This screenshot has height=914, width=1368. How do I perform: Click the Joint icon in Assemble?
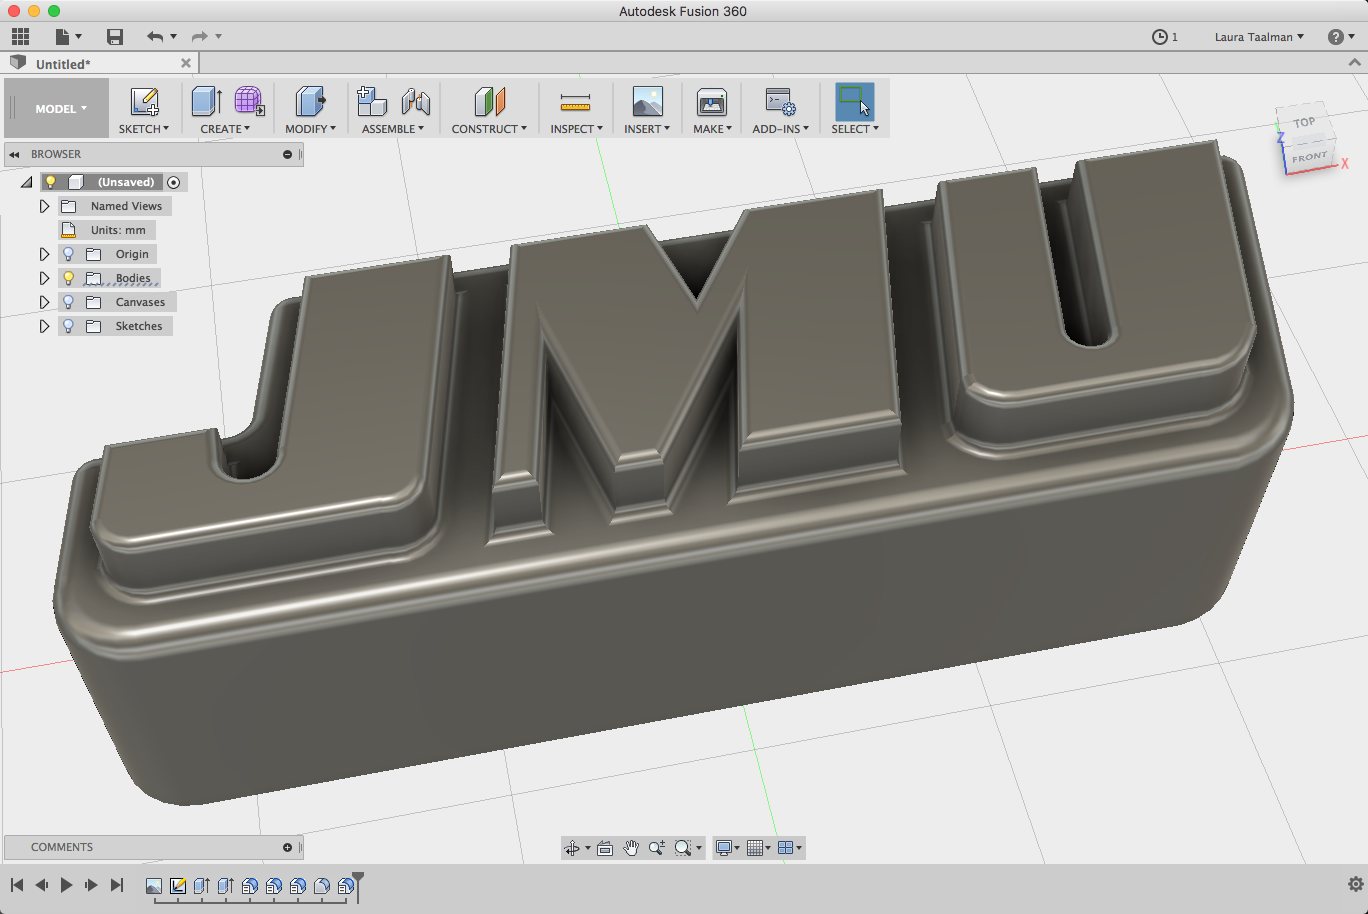tap(415, 102)
